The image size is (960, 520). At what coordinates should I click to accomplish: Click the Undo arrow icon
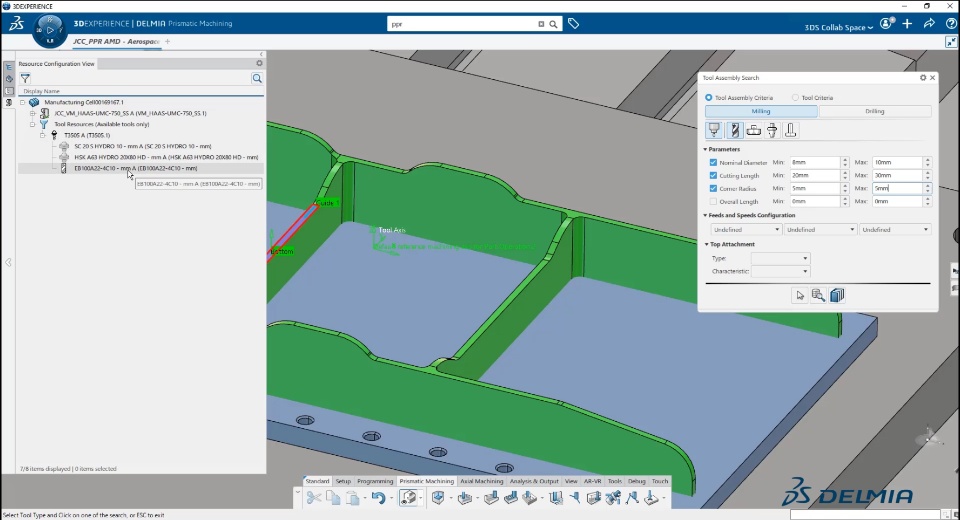[378, 498]
